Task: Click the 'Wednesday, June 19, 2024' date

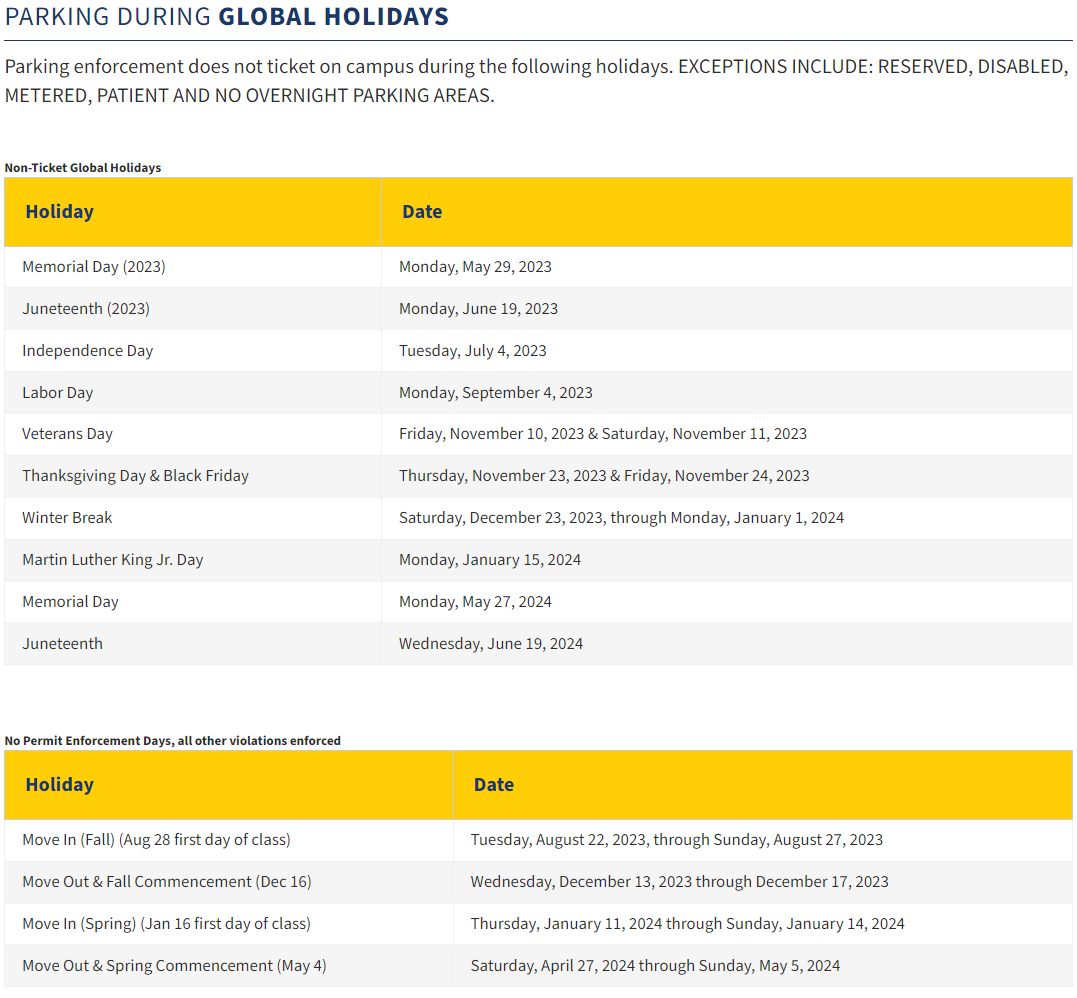Action: [x=491, y=644]
